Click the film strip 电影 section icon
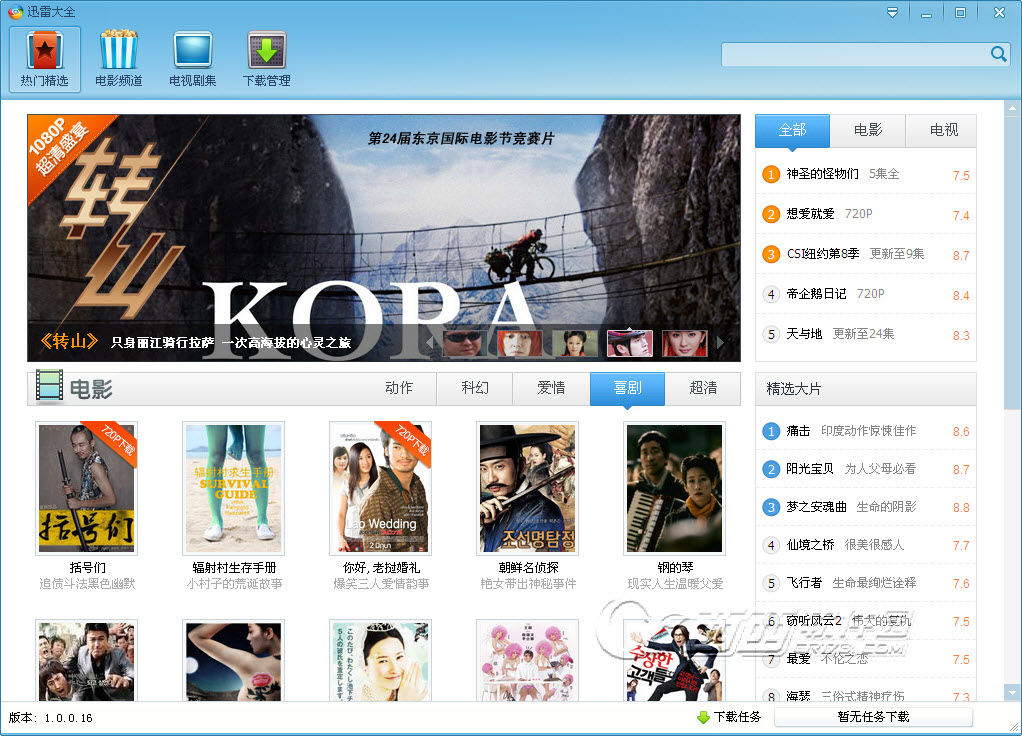The image size is (1022, 736). coord(49,387)
